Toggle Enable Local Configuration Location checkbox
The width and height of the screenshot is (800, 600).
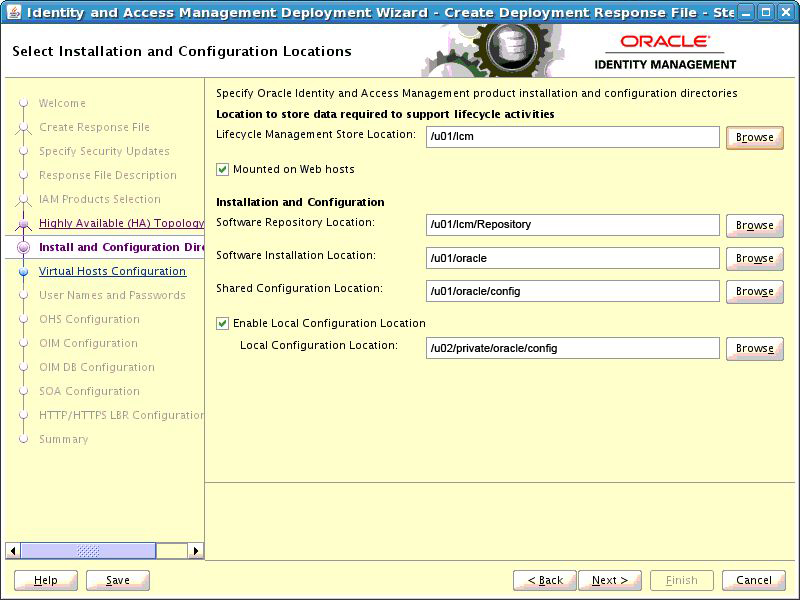point(222,323)
